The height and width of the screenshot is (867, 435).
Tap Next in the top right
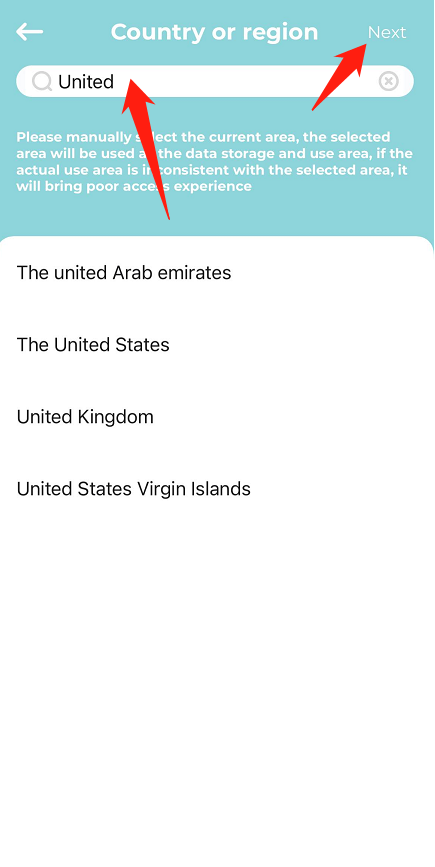[387, 33]
